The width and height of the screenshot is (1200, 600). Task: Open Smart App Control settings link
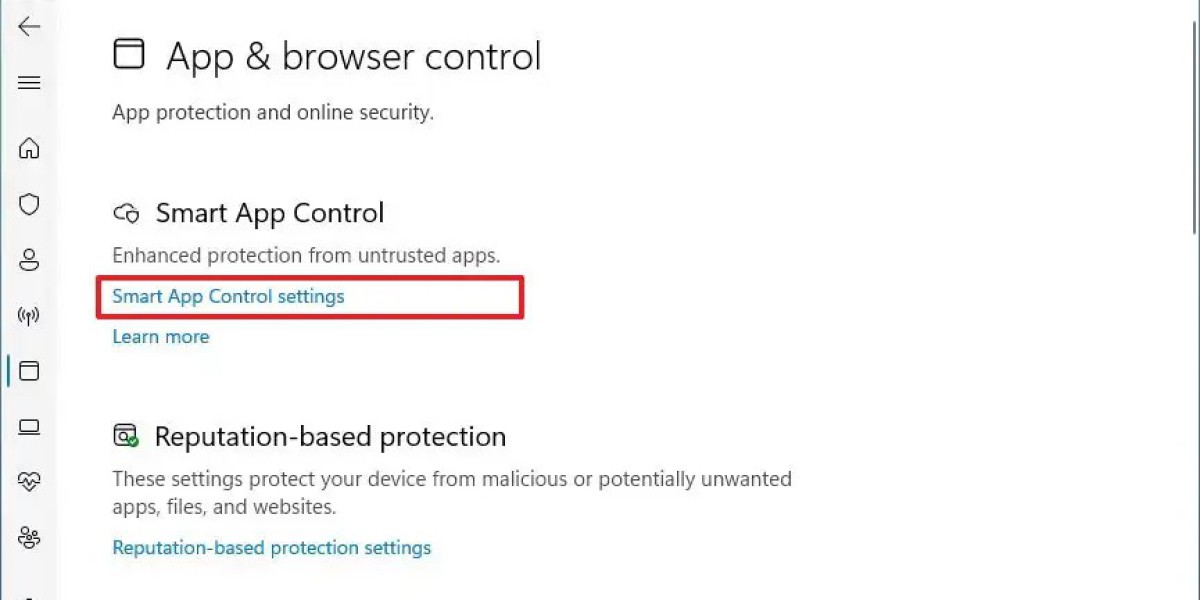(228, 297)
